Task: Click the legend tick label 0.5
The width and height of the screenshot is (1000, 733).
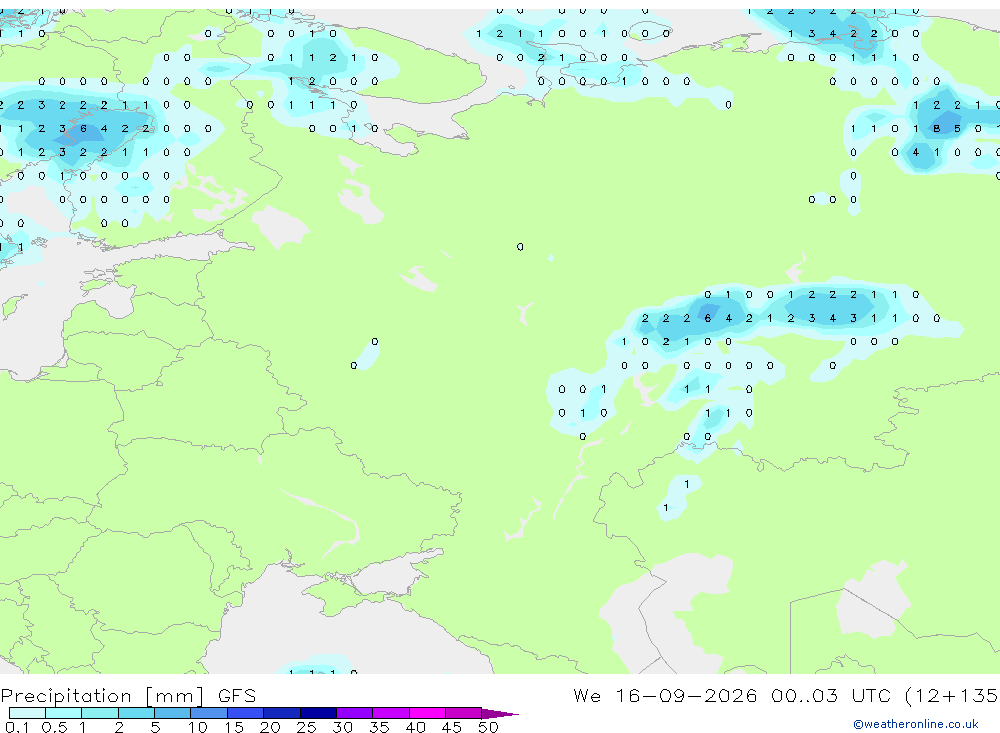Action: [54, 727]
